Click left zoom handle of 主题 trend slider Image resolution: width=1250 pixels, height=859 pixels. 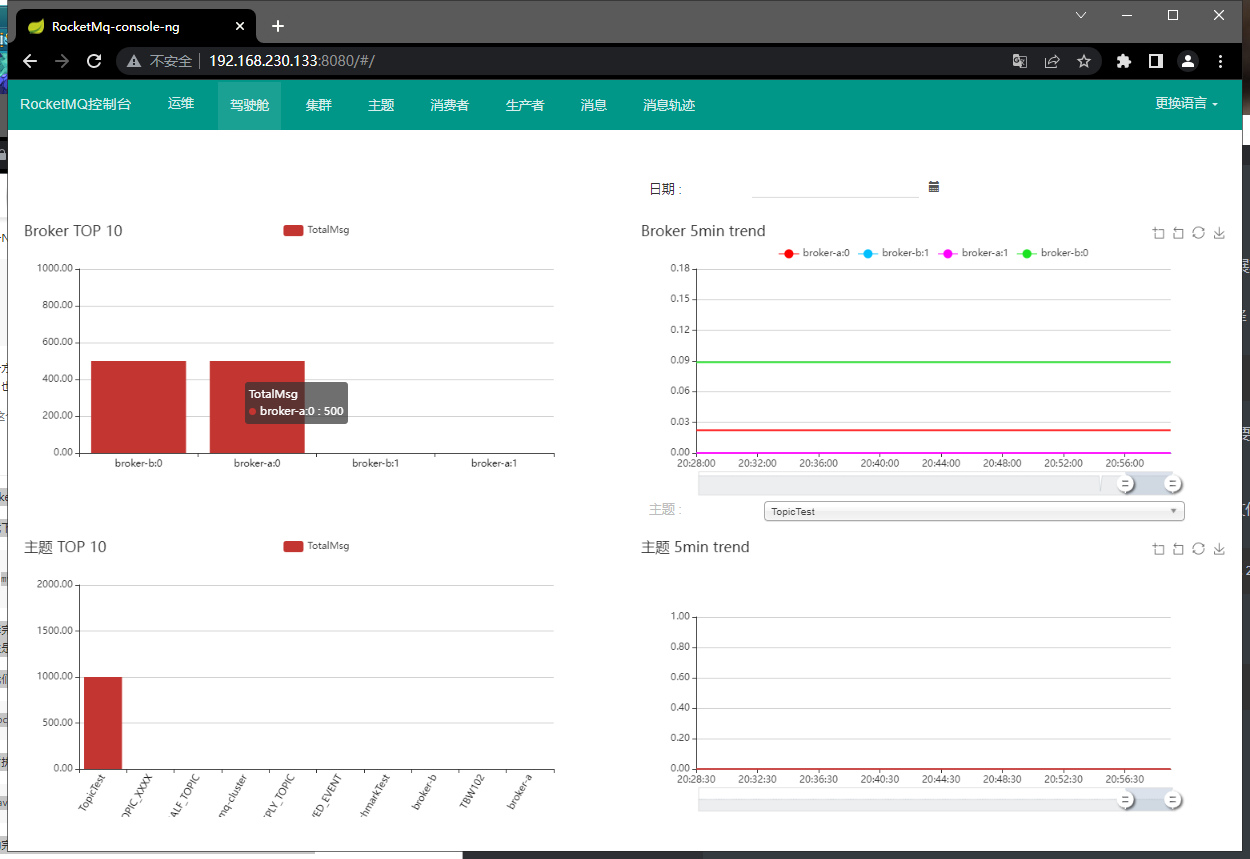point(1125,800)
